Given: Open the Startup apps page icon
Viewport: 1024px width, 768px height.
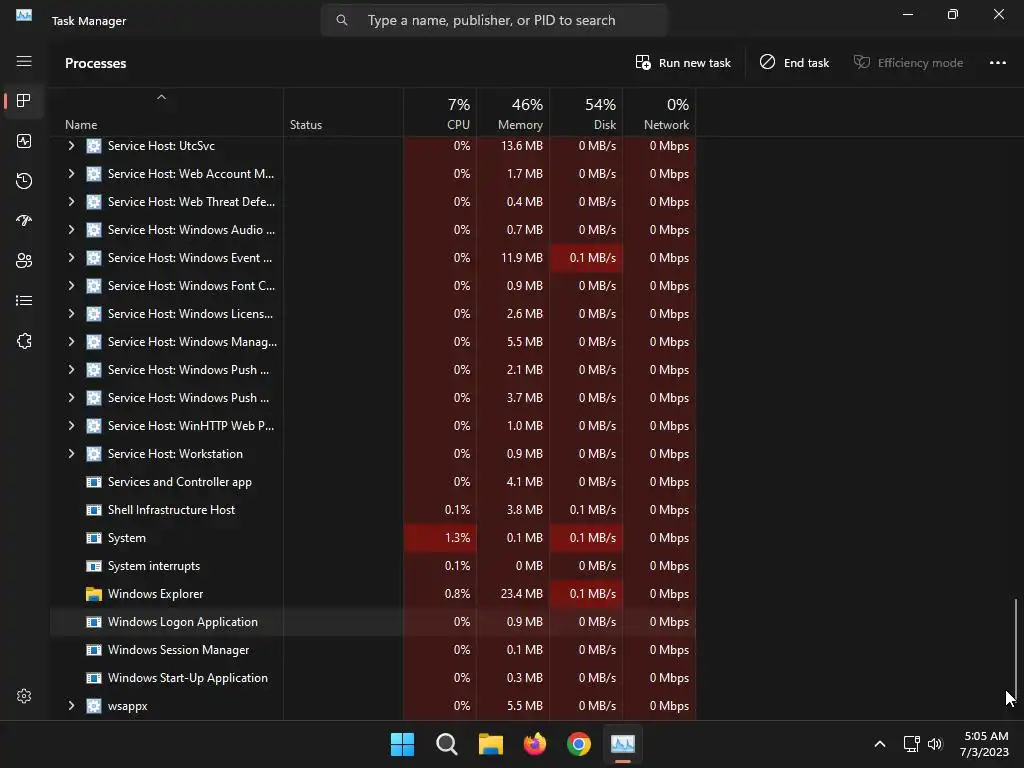Looking at the screenshot, I should click(24, 221).
